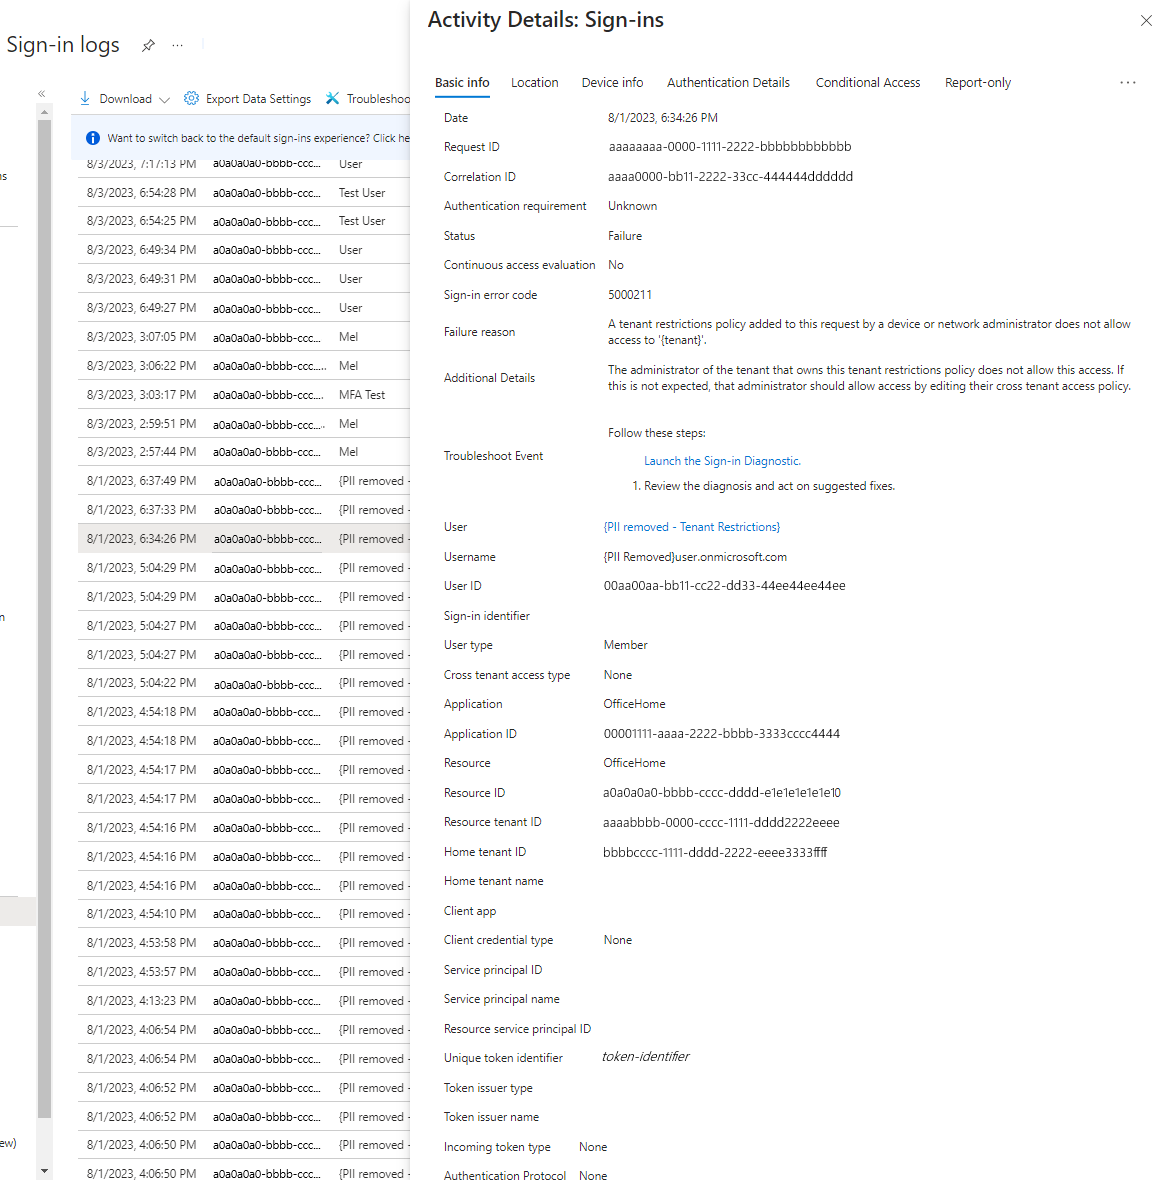This screenshot has width=1159, height=1180.
Task: Open the PII removed - Tenant Restrictions user link
Action: coord(692,527)
